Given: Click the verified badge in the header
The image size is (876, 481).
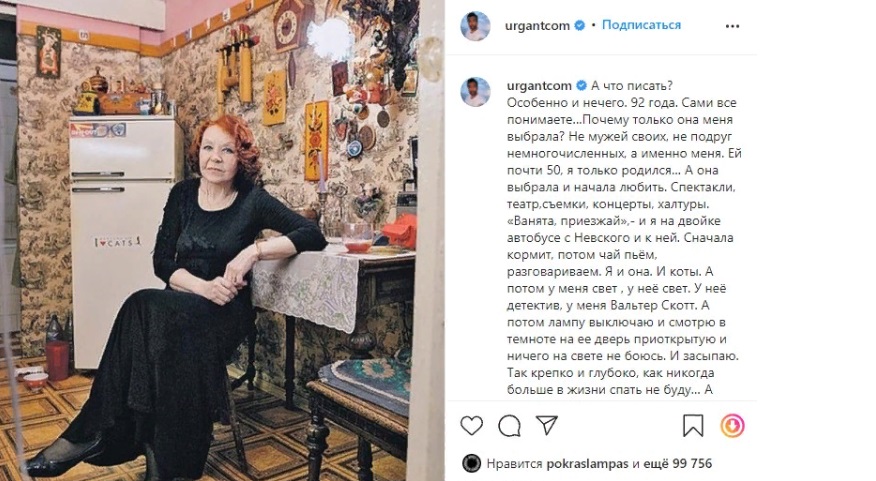Looking at the screenshot, I should click(x=579, y=25).
